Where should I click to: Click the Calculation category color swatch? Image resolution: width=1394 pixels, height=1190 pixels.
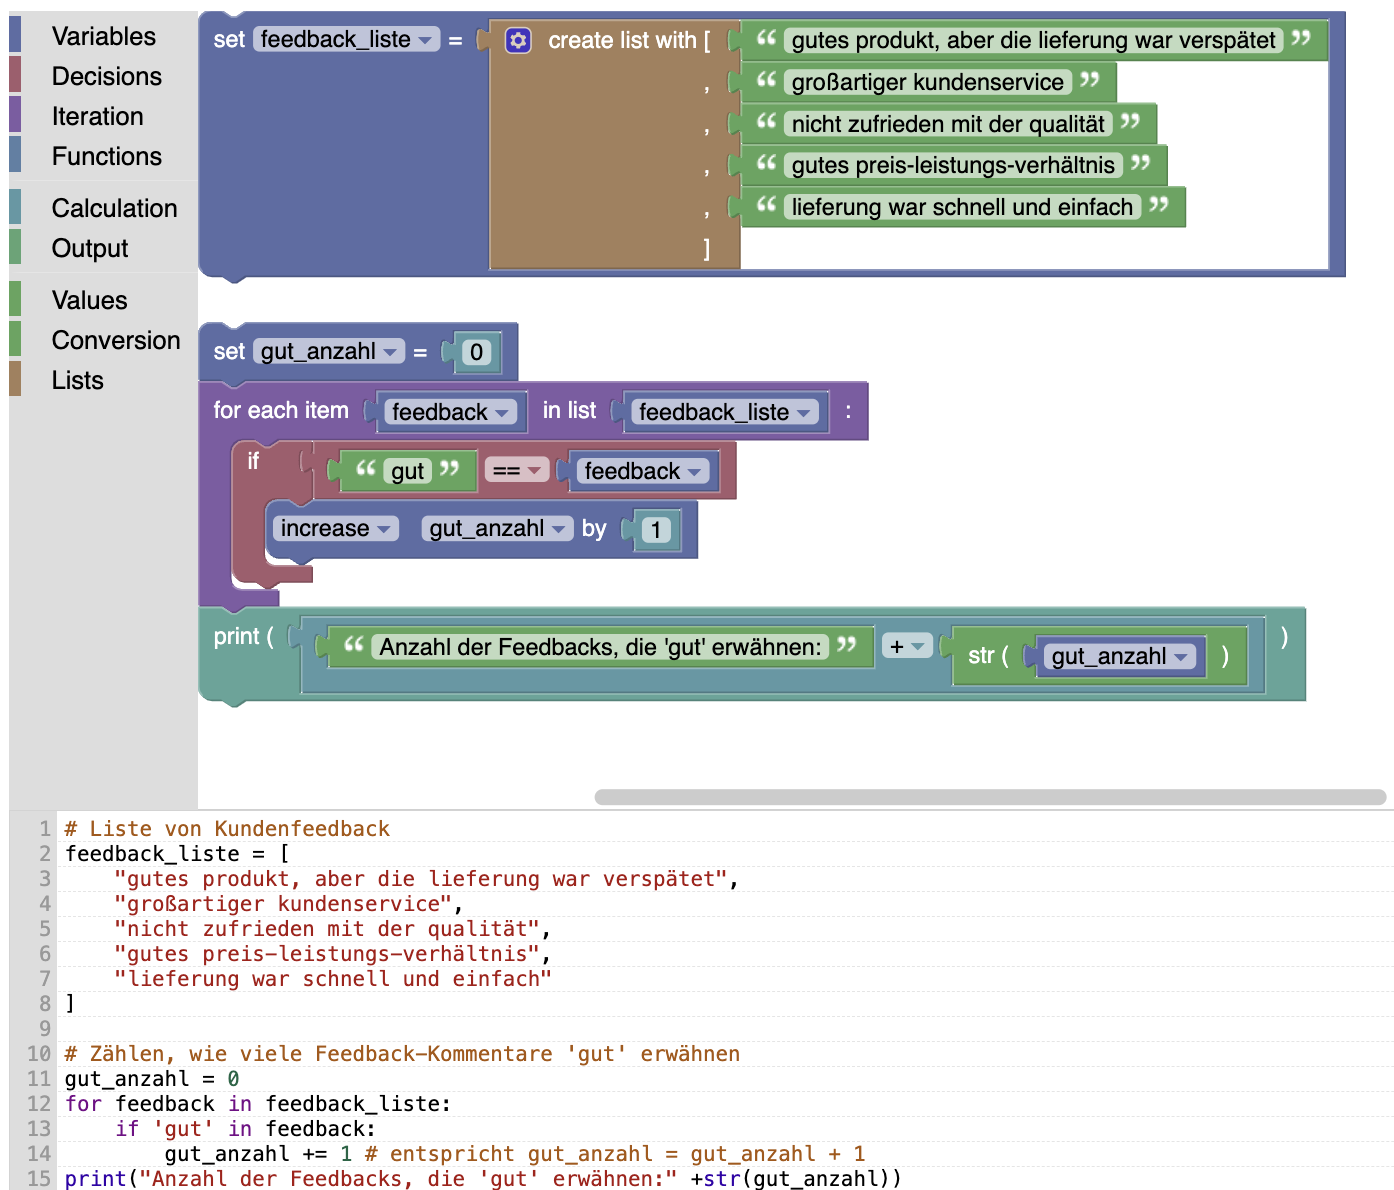(15, 208)
